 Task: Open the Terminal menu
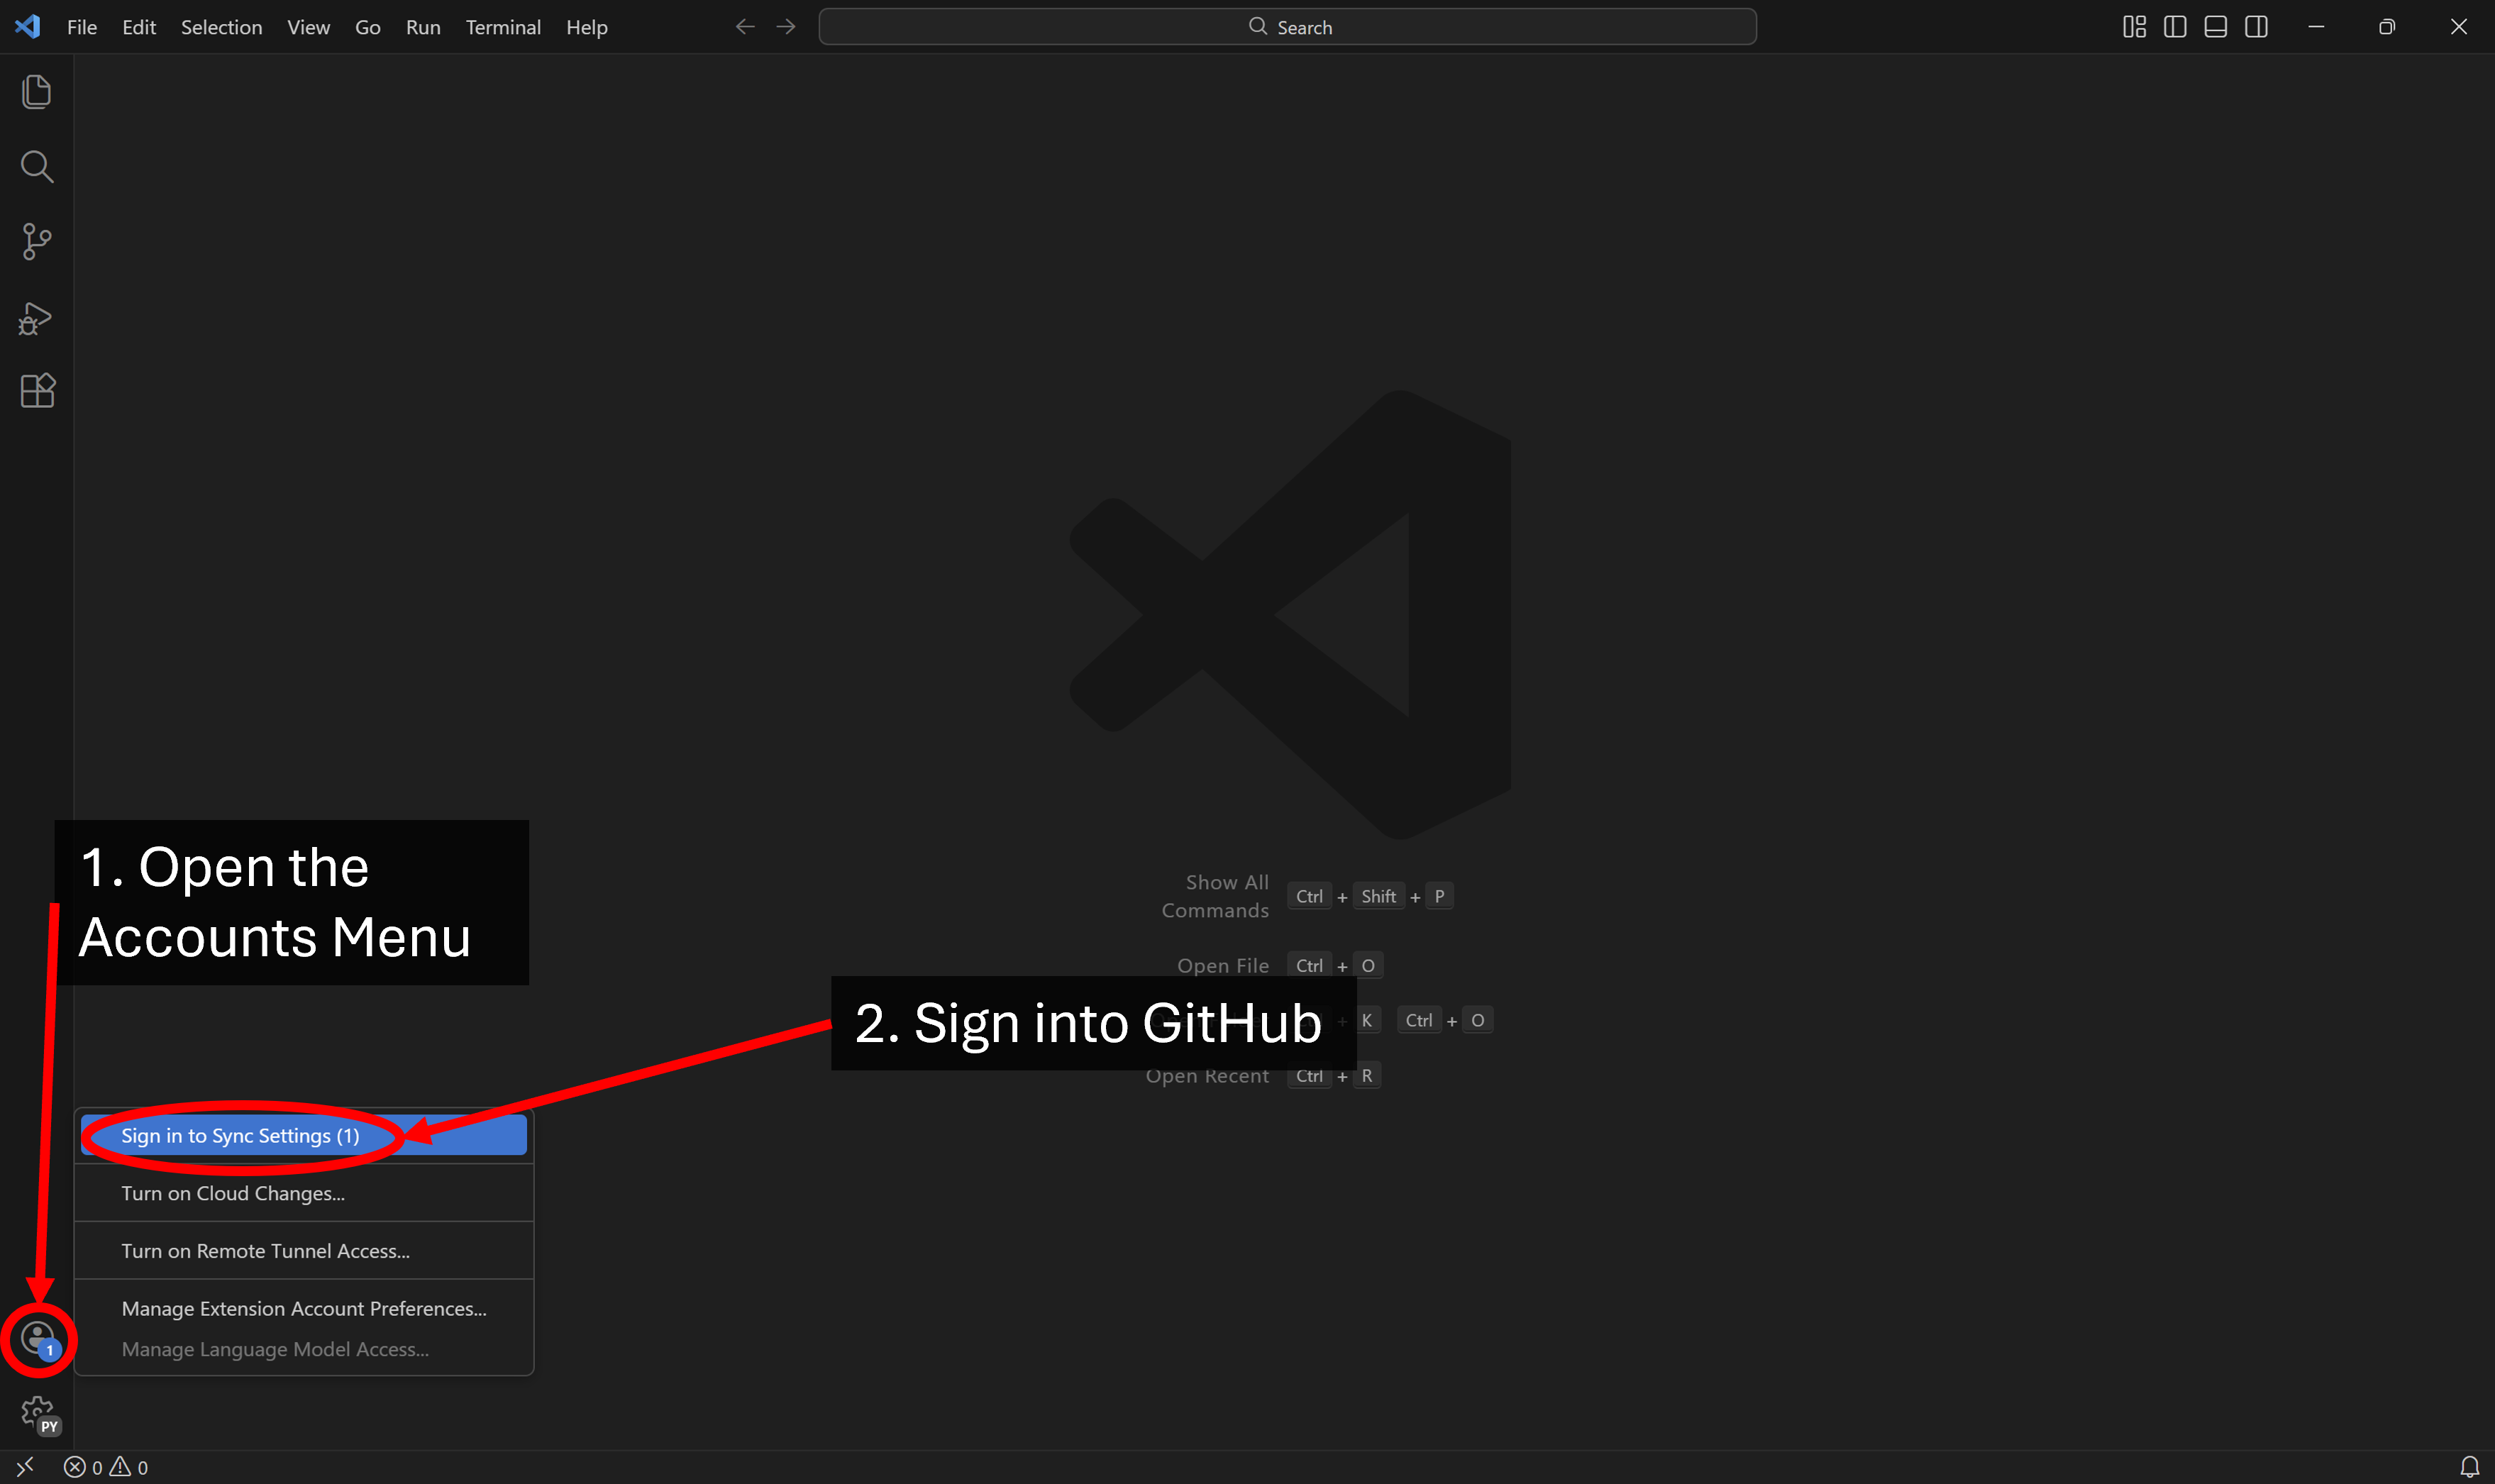click(503, 27)
